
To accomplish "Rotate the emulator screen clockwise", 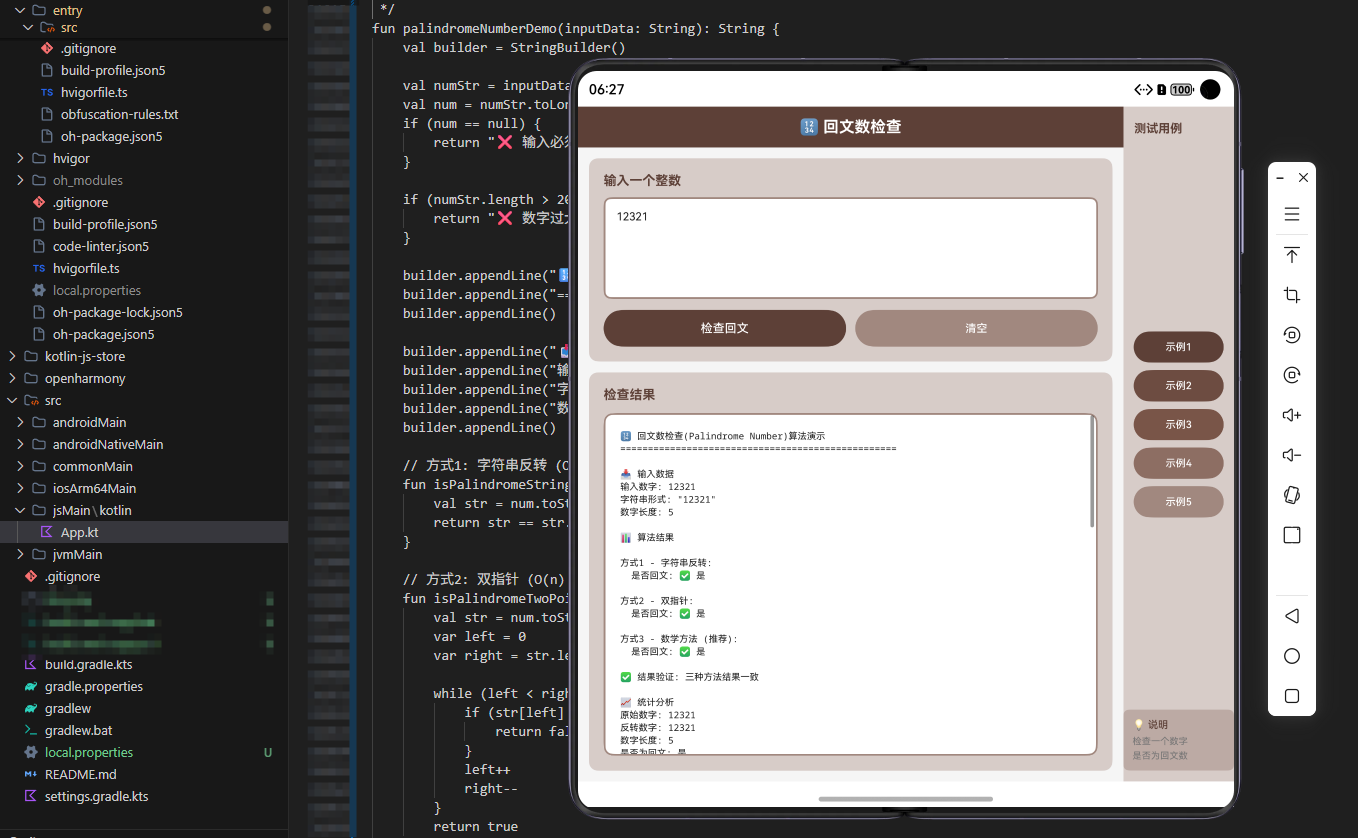I will tap(1292, 375).
